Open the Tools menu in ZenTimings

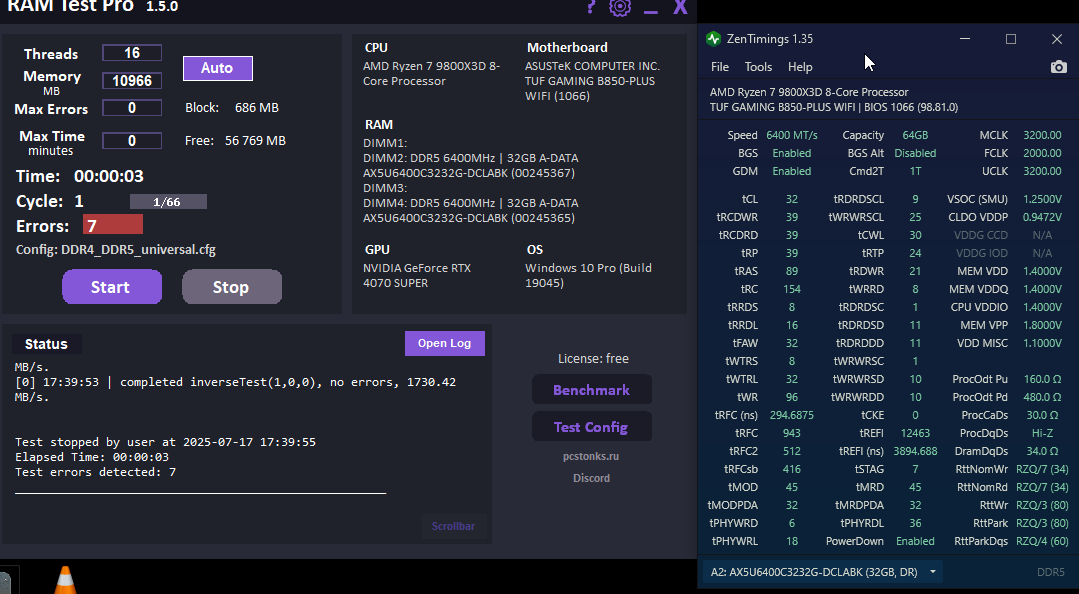(x=758, y=67)
